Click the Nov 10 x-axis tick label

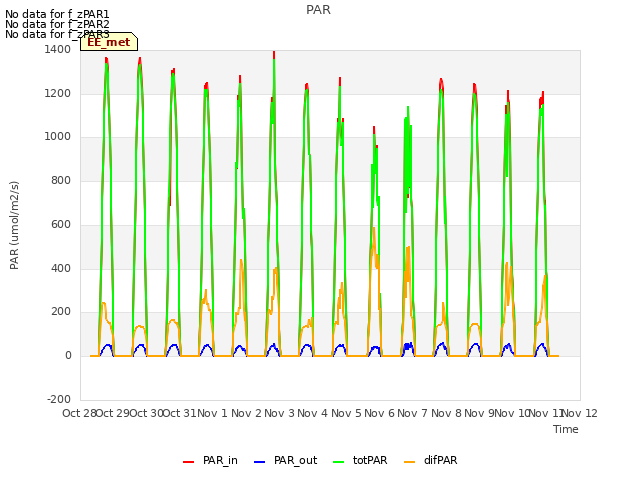click(x=513, y=413)
